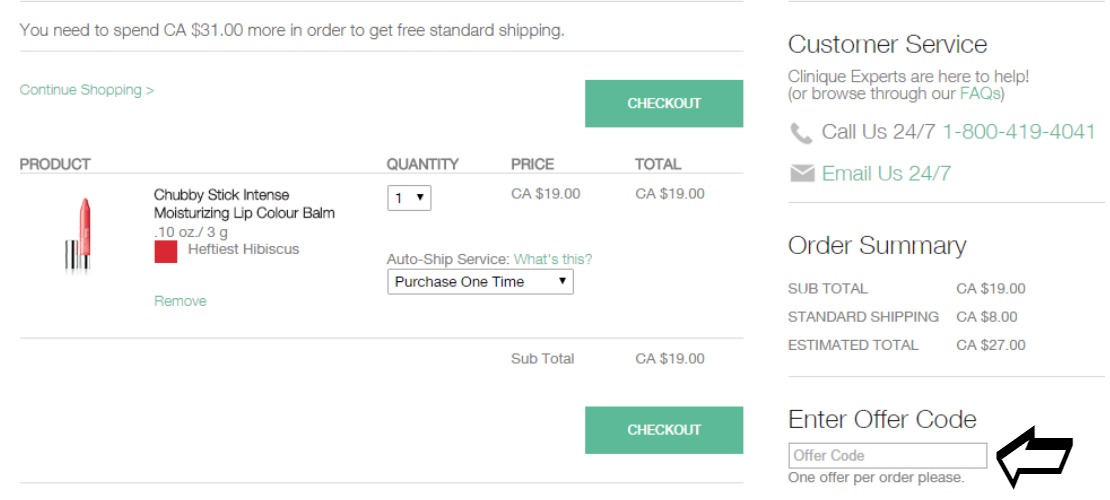Open the Chubby Stick Intense product title
This screenshot has width=1110, height=500.
[x=244, y=204]
